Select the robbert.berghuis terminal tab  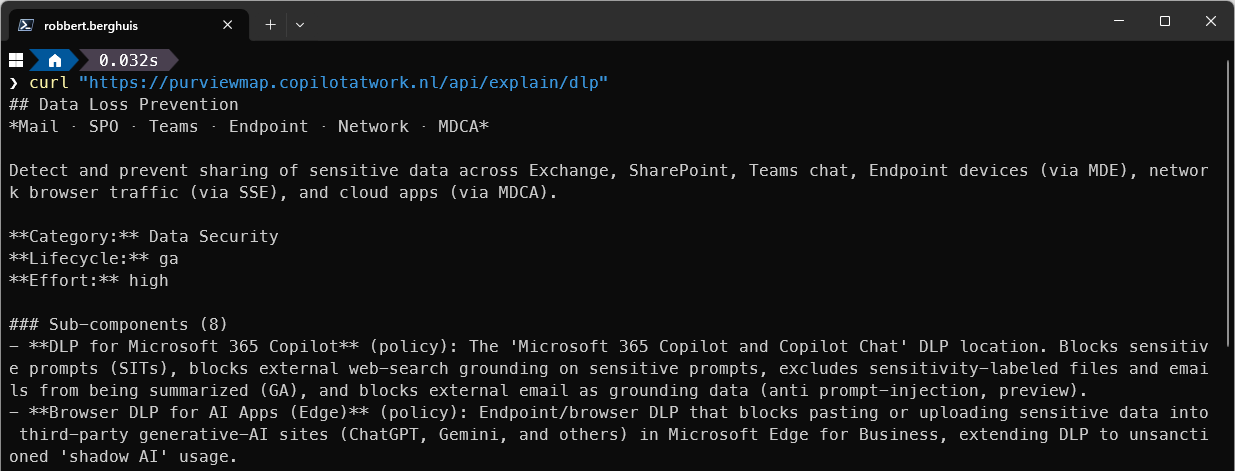click(x=130, y=24)
